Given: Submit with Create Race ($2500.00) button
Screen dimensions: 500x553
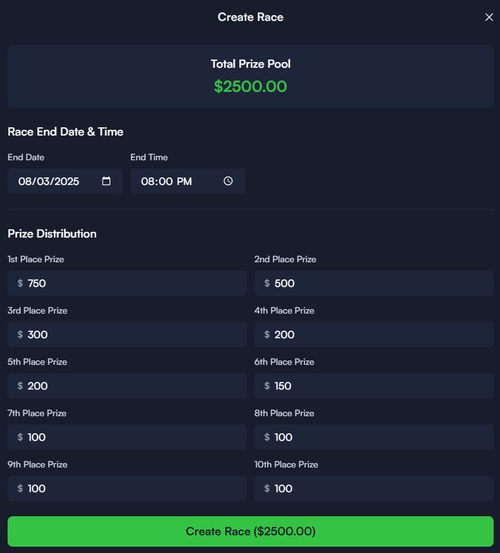Looking at the screenshot, I should point(250,531).
